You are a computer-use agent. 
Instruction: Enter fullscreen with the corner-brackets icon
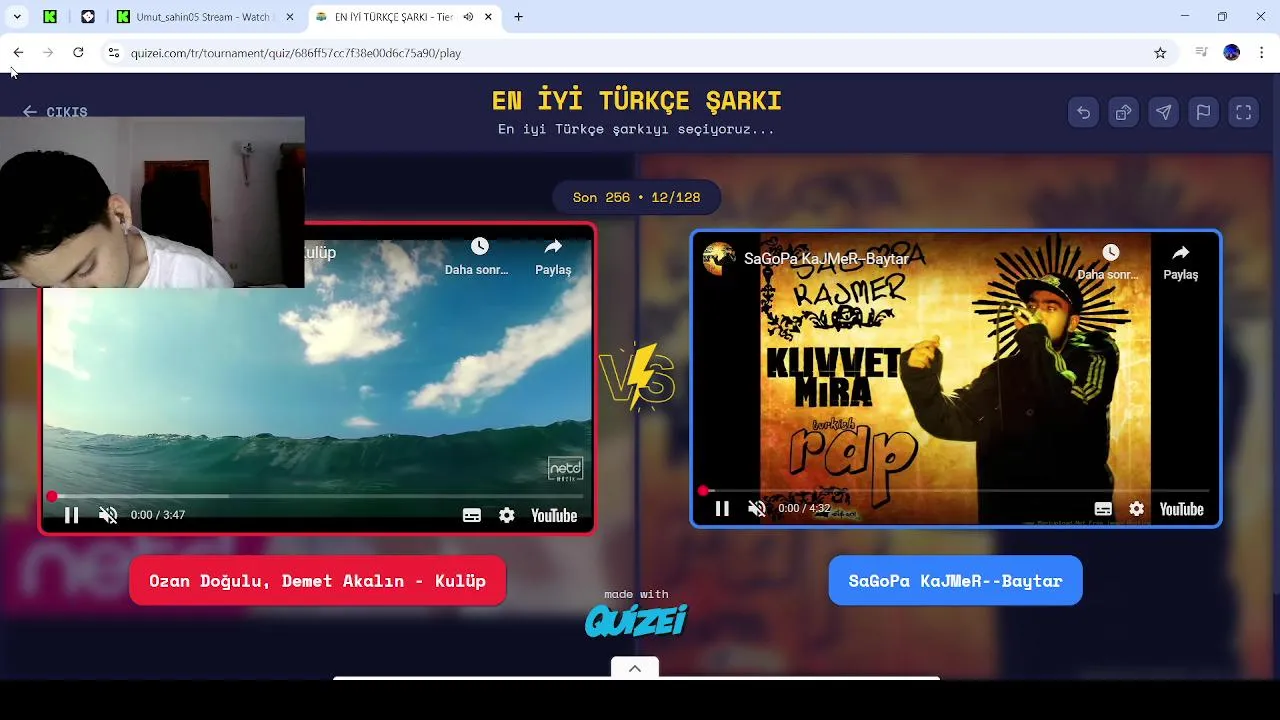coord(1243,113)
